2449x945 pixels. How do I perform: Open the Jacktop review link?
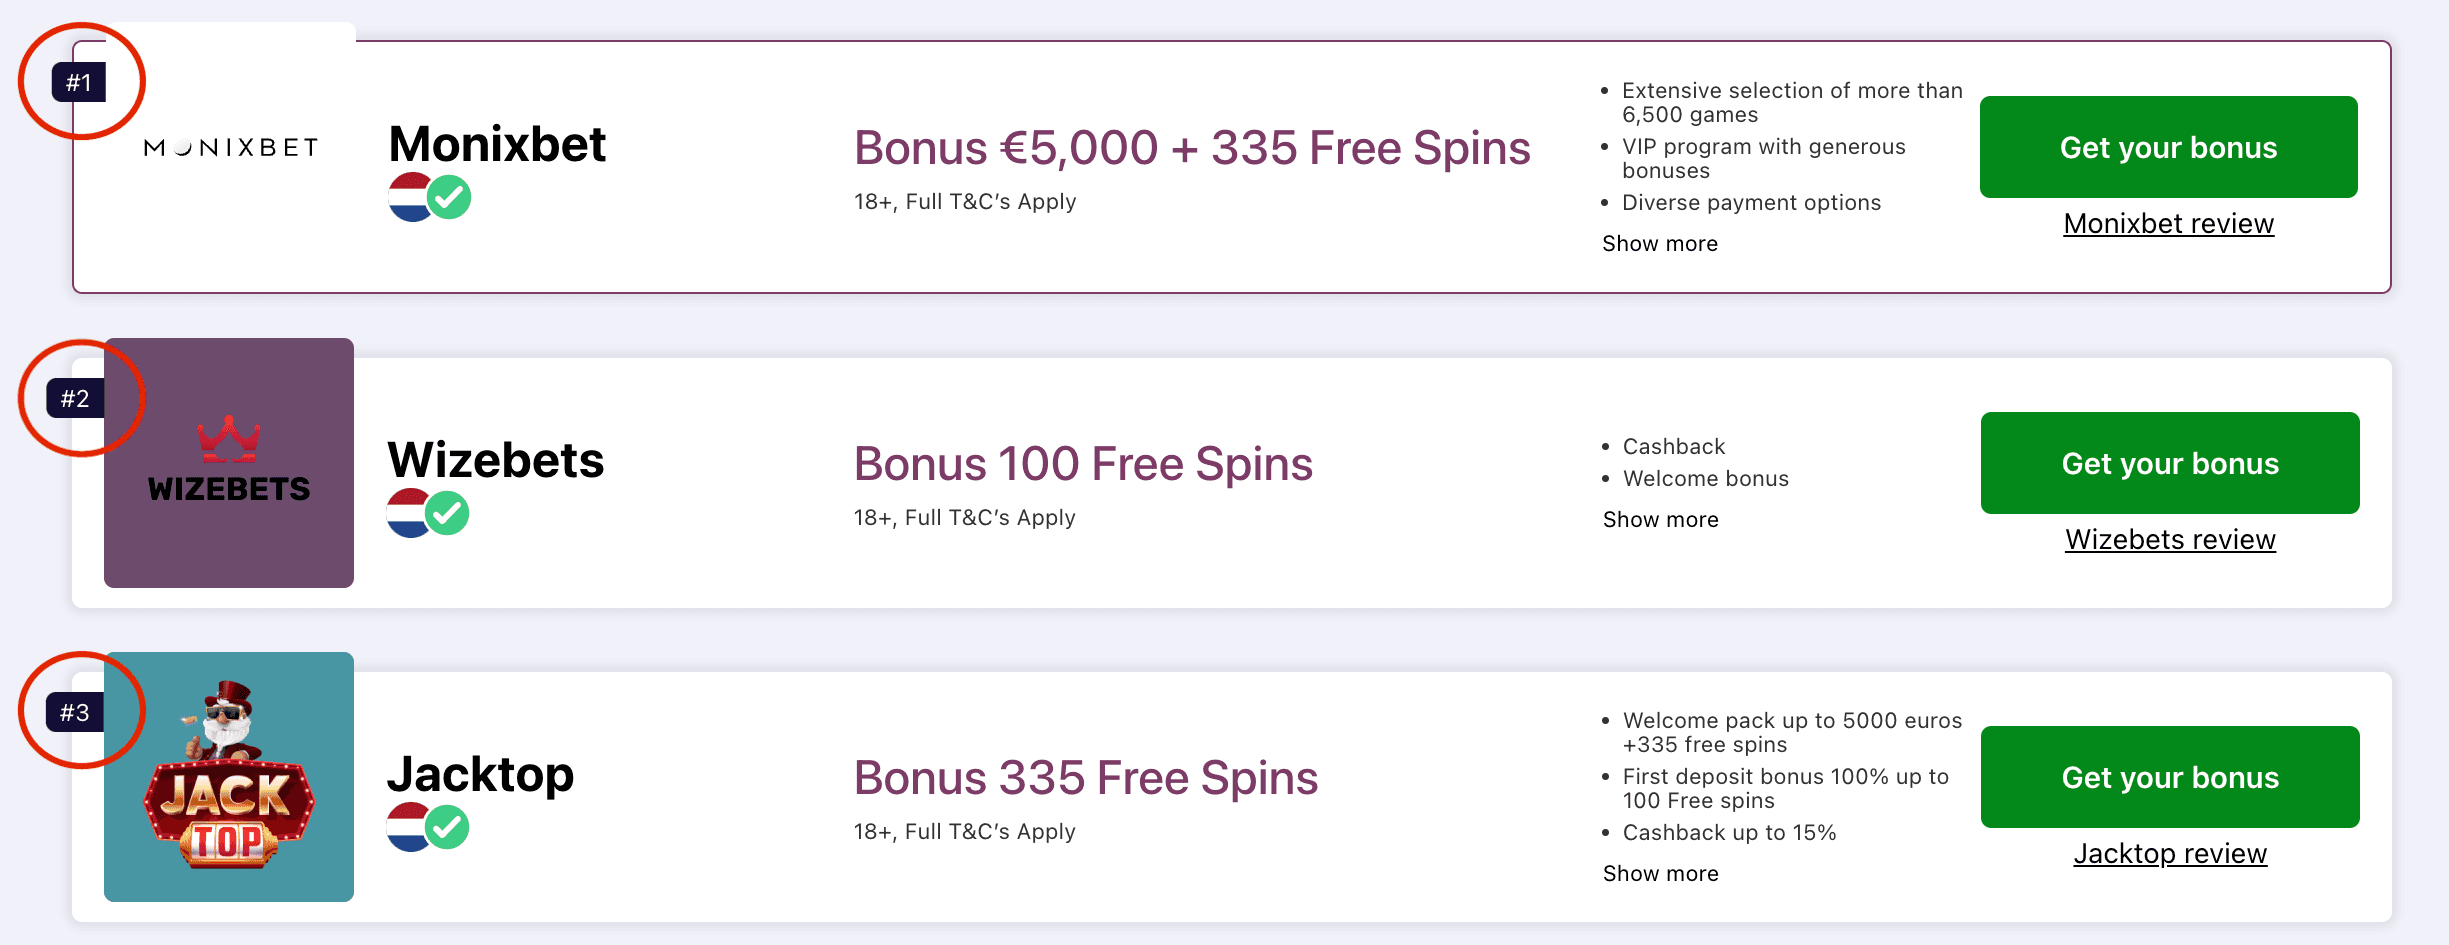tap(2170, 854)
